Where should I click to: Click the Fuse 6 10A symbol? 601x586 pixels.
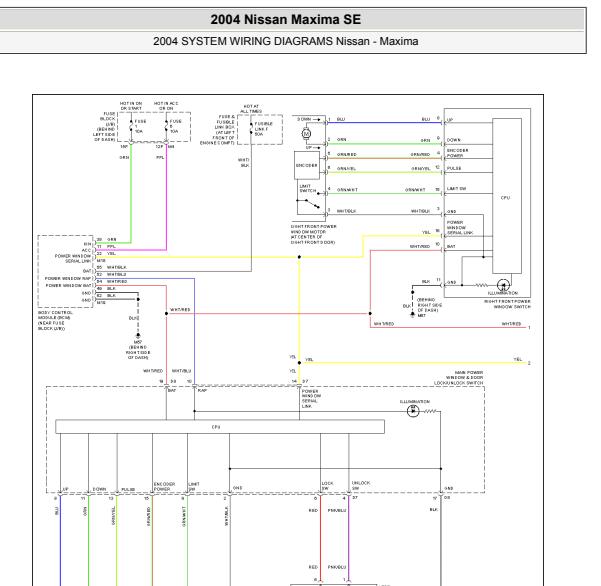point(166,126)
